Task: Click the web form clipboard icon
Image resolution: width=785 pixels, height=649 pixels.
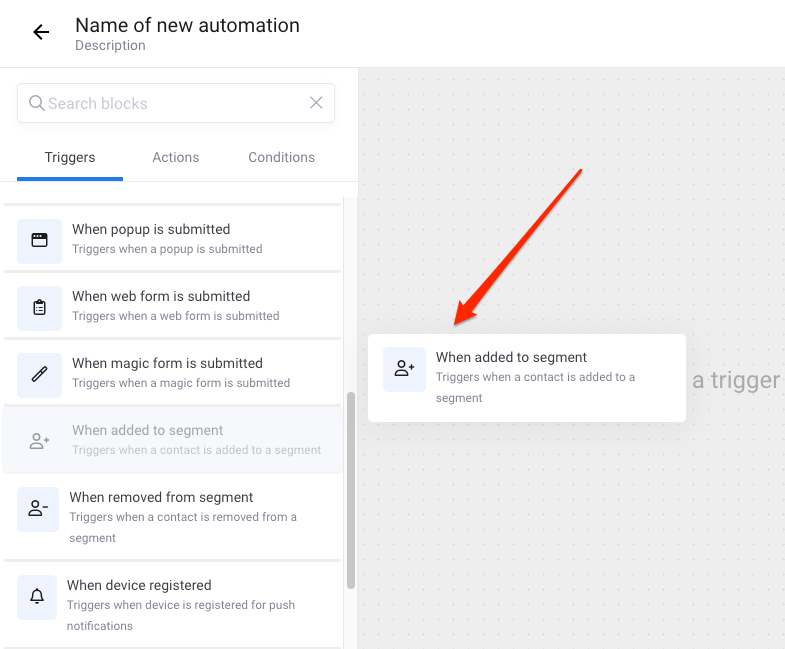Action: pyautogui.click(x=40, y=308)
